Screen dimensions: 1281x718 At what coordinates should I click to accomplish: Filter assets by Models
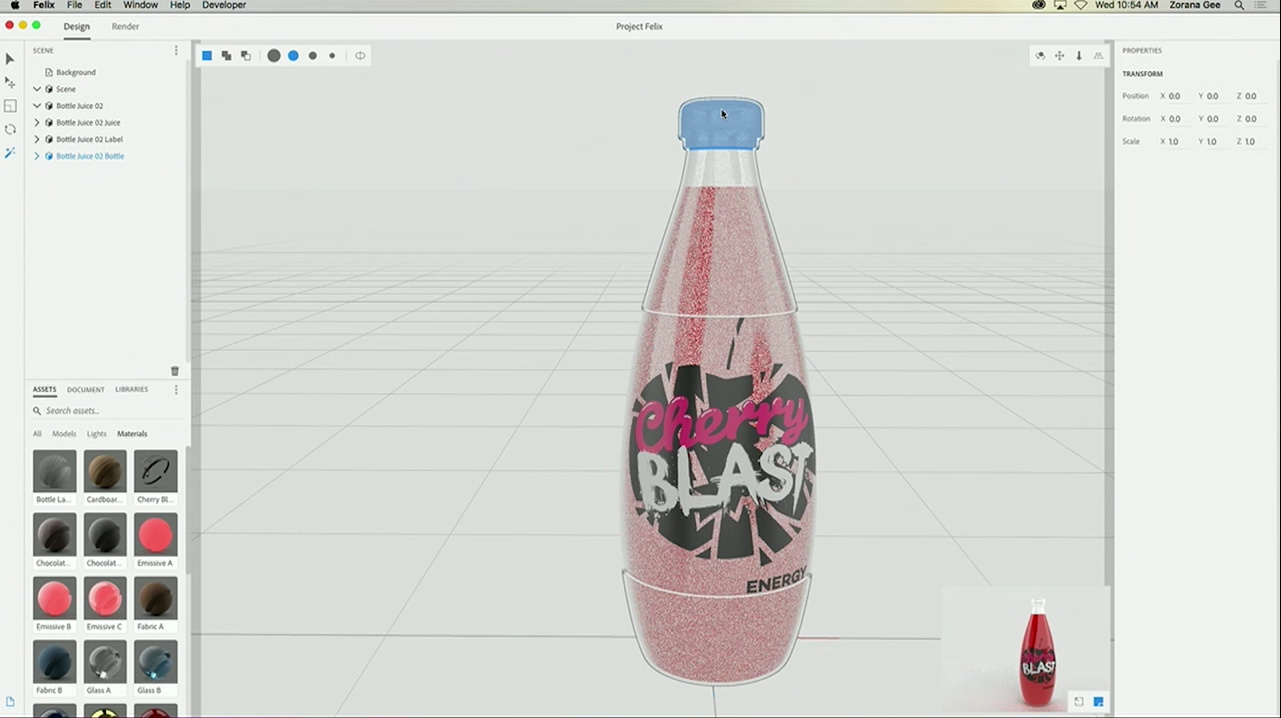click(64, 434)
